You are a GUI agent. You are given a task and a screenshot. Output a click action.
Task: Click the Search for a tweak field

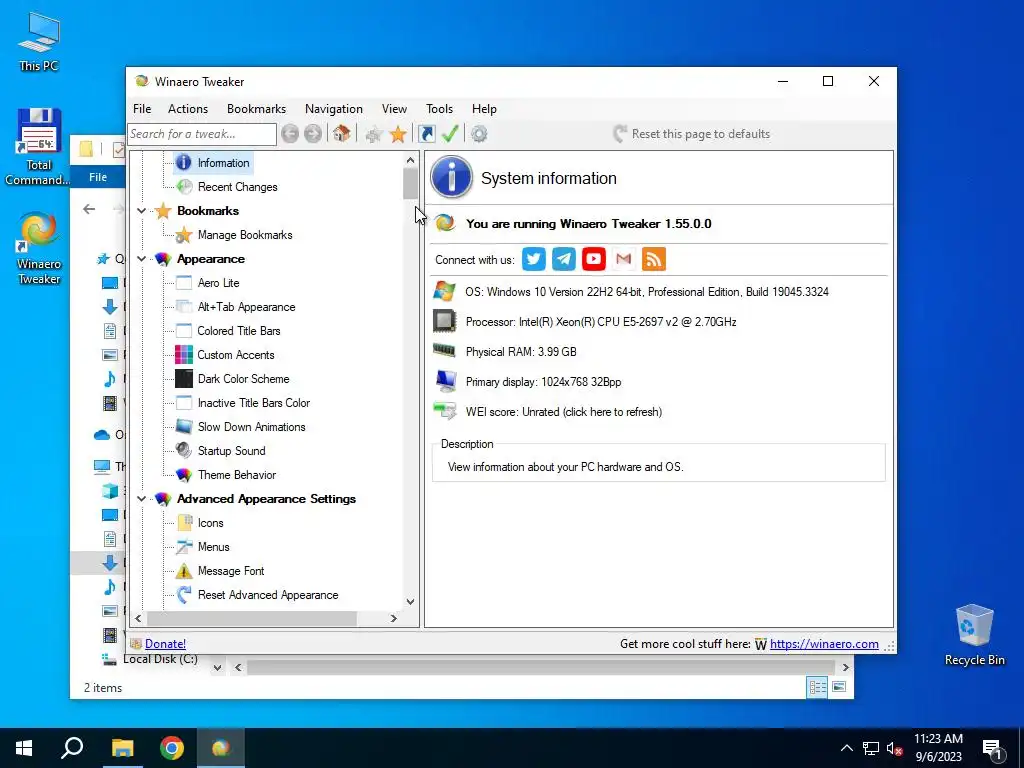[x=202, y=134]
